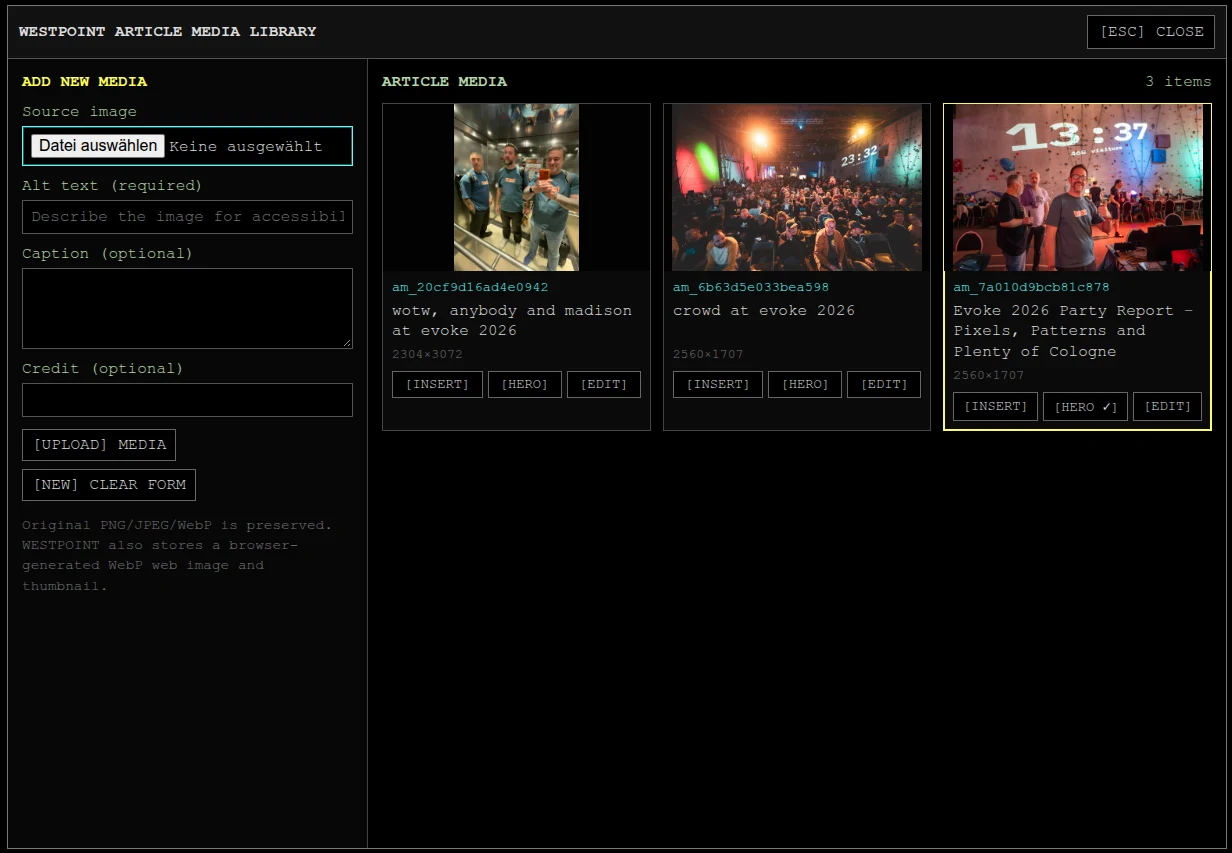Click the '3 items' count text
The width and height of the screenshot is (1232, 853).
tap(1178, 82)
